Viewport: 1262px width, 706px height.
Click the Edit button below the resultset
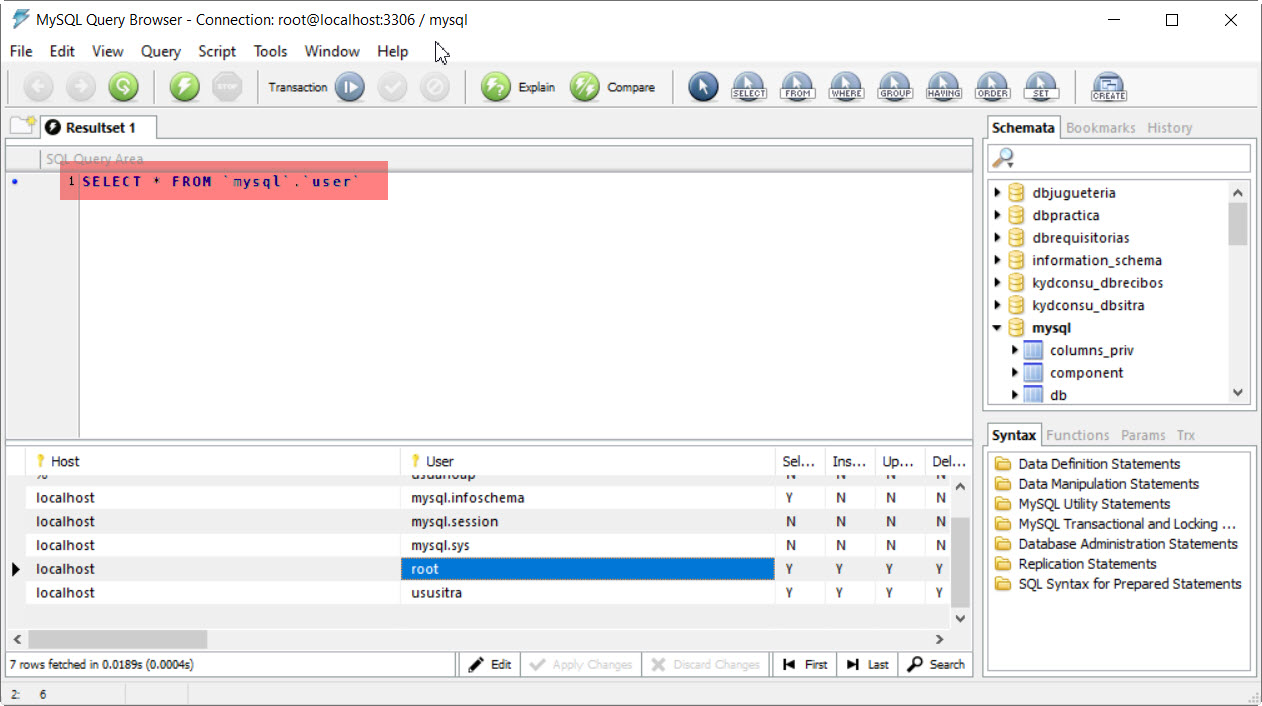click(x=490, y=664)
